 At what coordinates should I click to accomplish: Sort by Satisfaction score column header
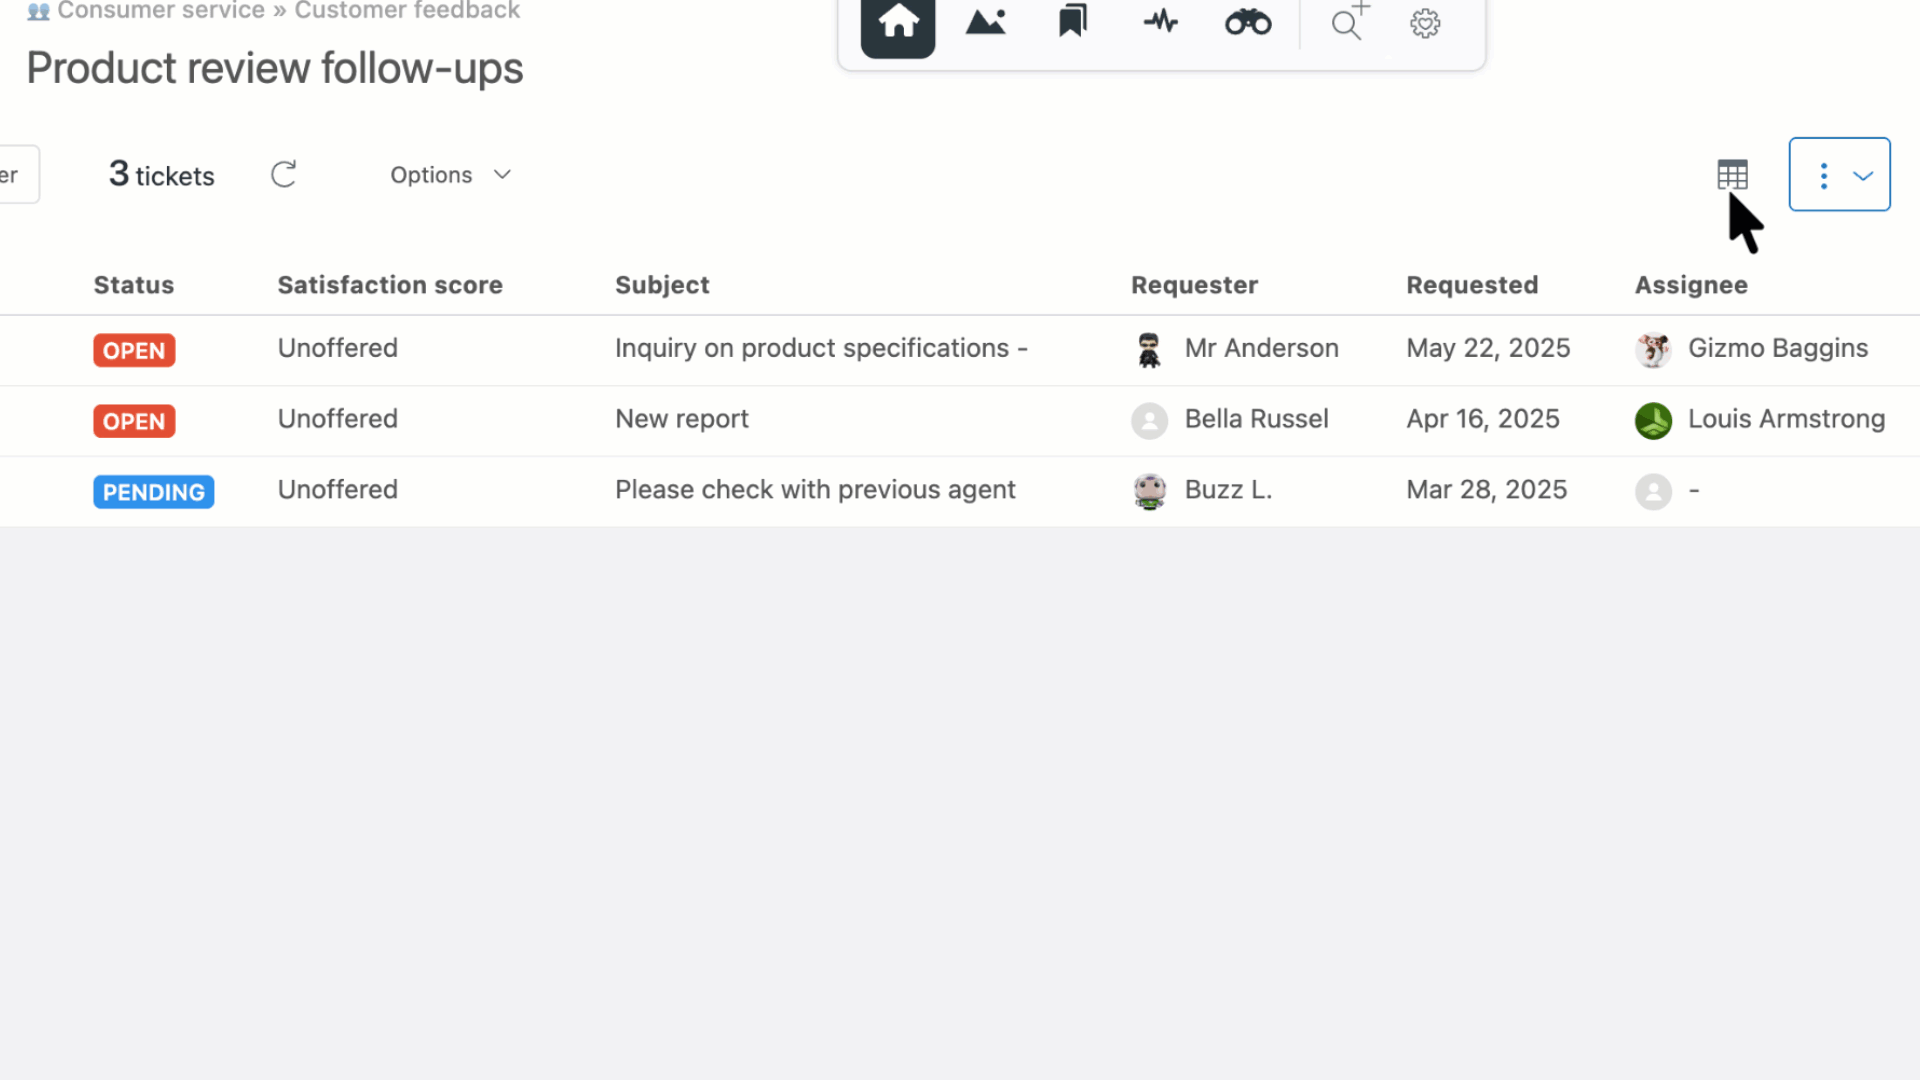pyautogui.click(x=390, y=285)
